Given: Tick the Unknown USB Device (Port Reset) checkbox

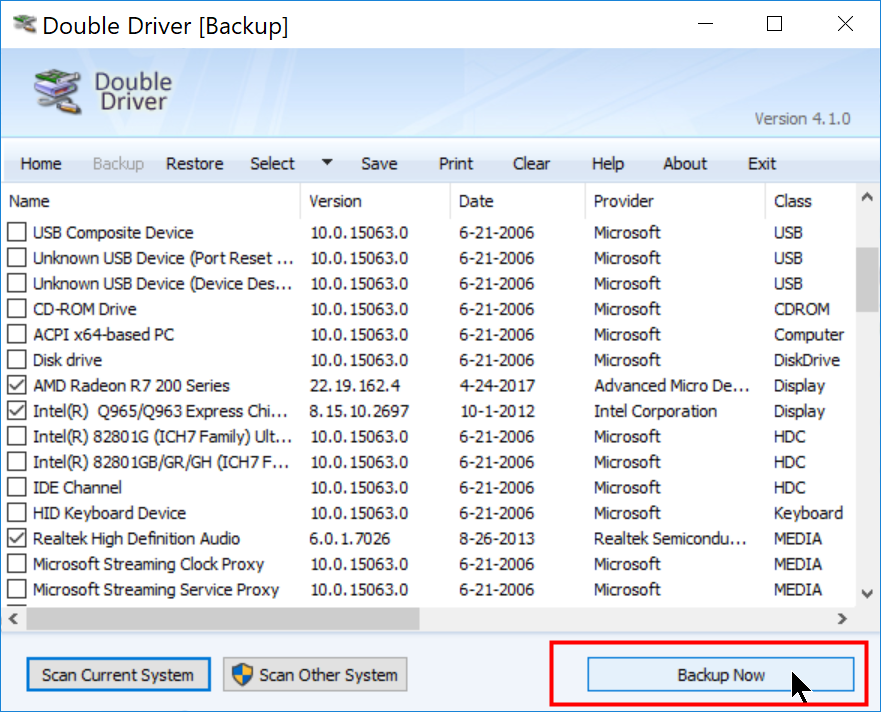Looking at the screenshot, I should pos(17,257).
